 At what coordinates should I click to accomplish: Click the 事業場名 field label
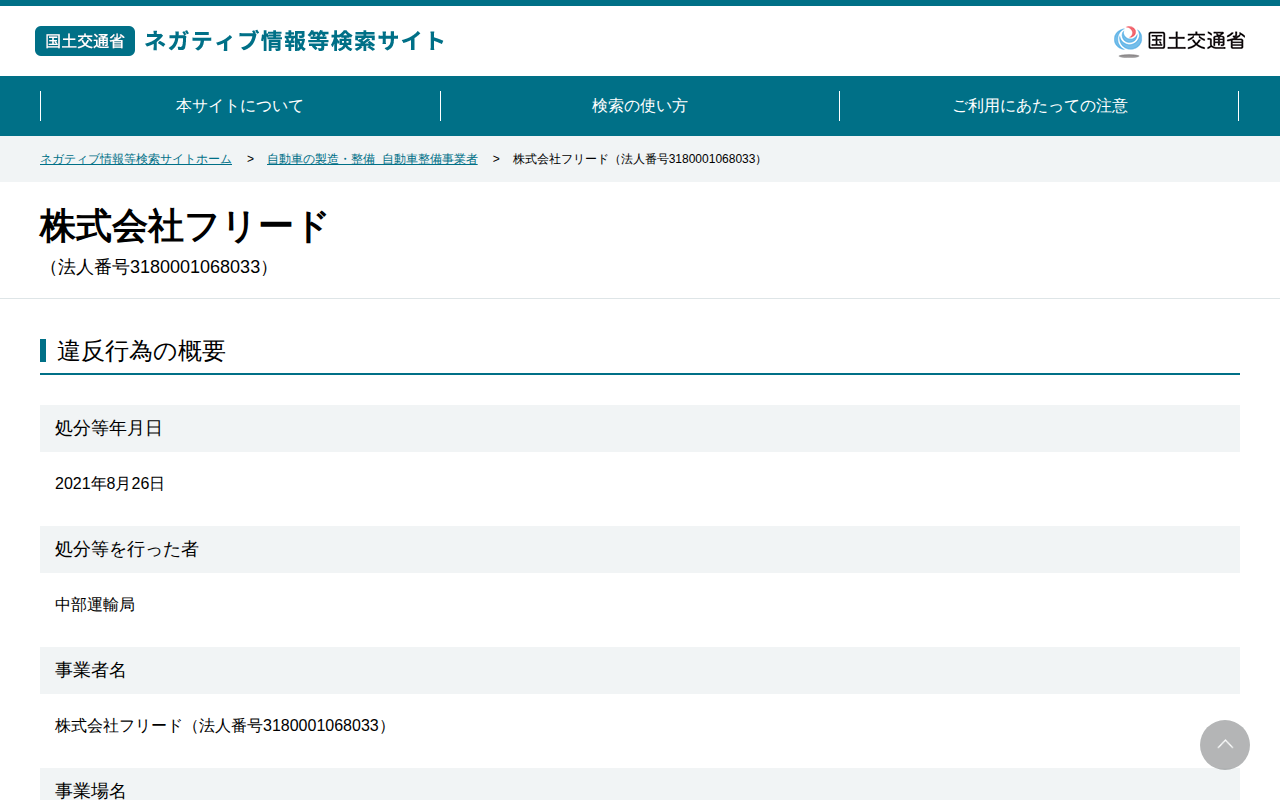click(91, 790)
